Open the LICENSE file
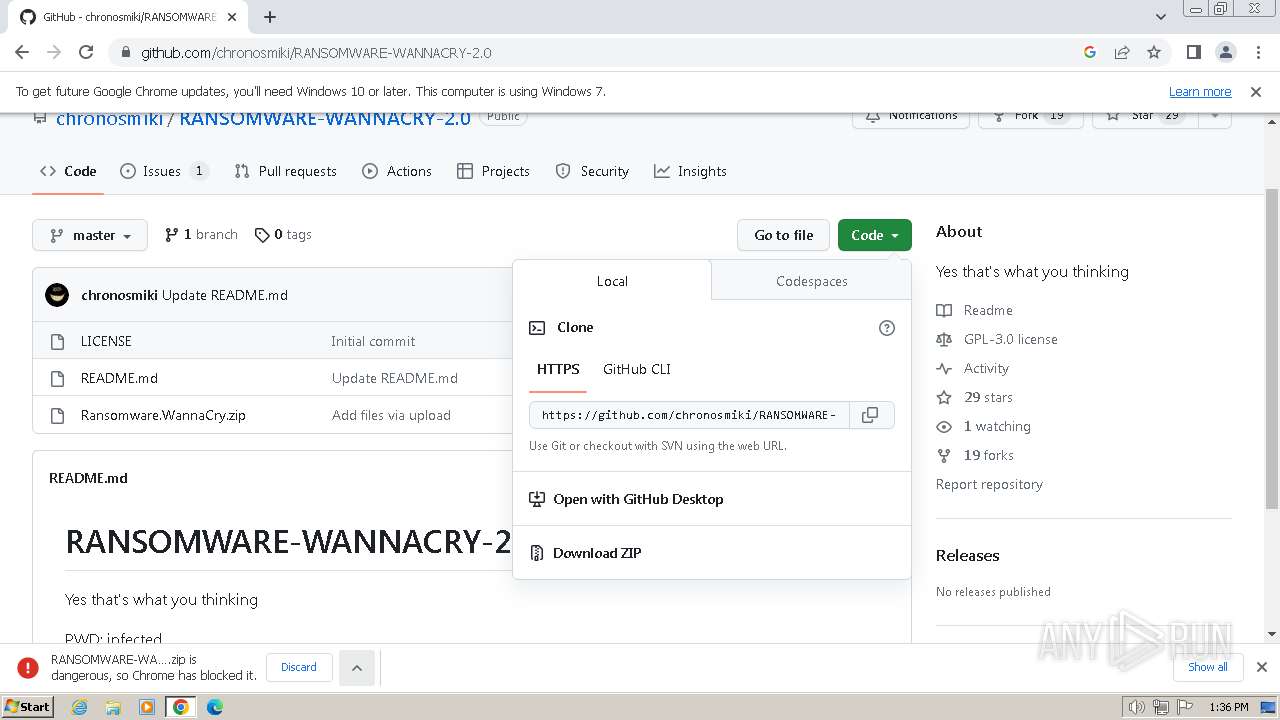This screenshot has height=720, width=1280. pos(106,341)
